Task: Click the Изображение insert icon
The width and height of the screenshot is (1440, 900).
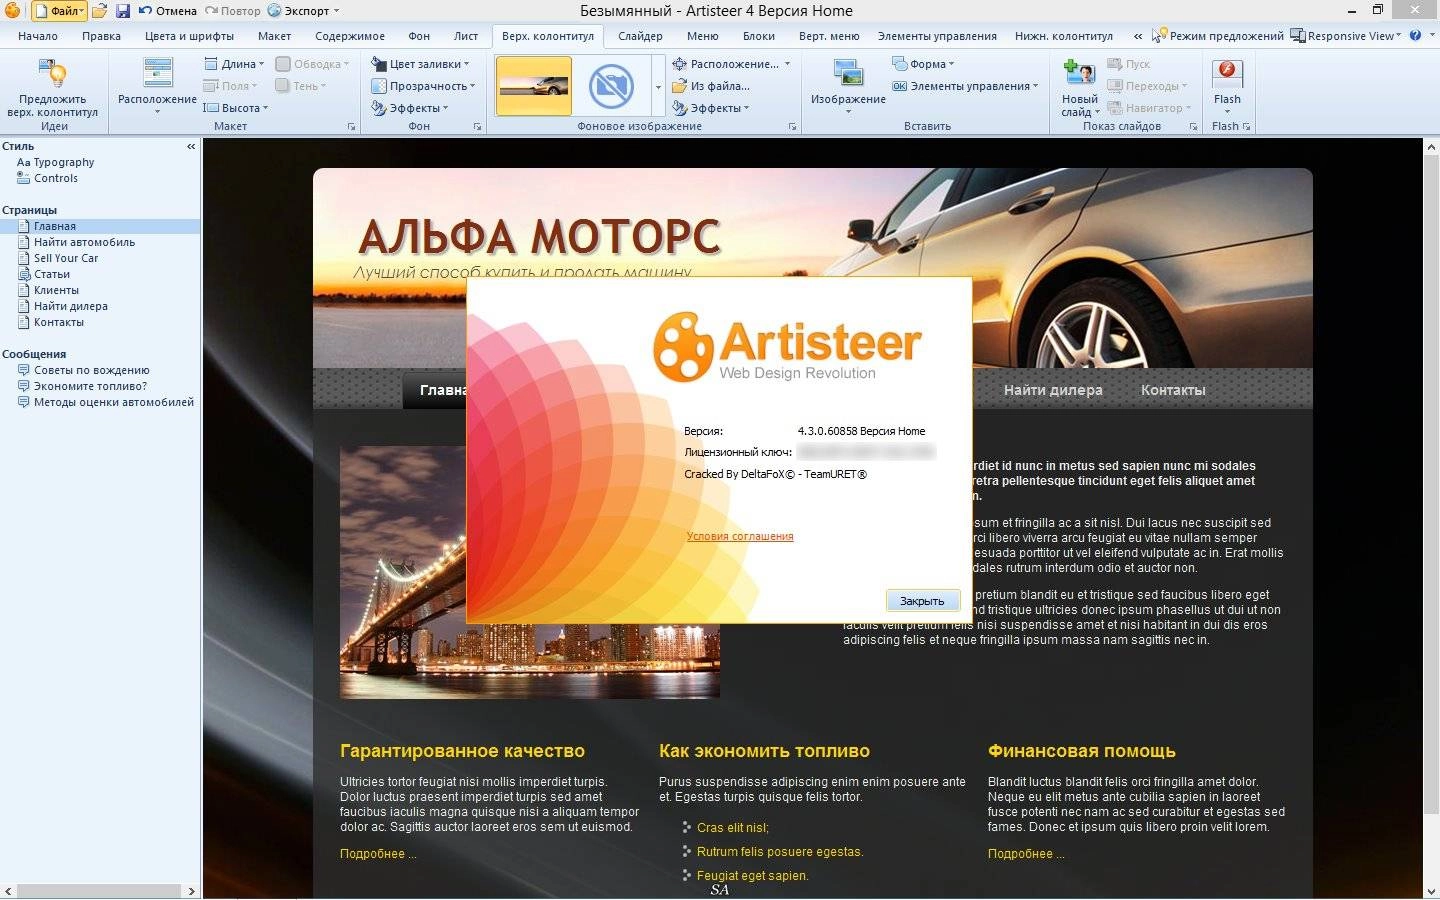Action: (848, 74)
